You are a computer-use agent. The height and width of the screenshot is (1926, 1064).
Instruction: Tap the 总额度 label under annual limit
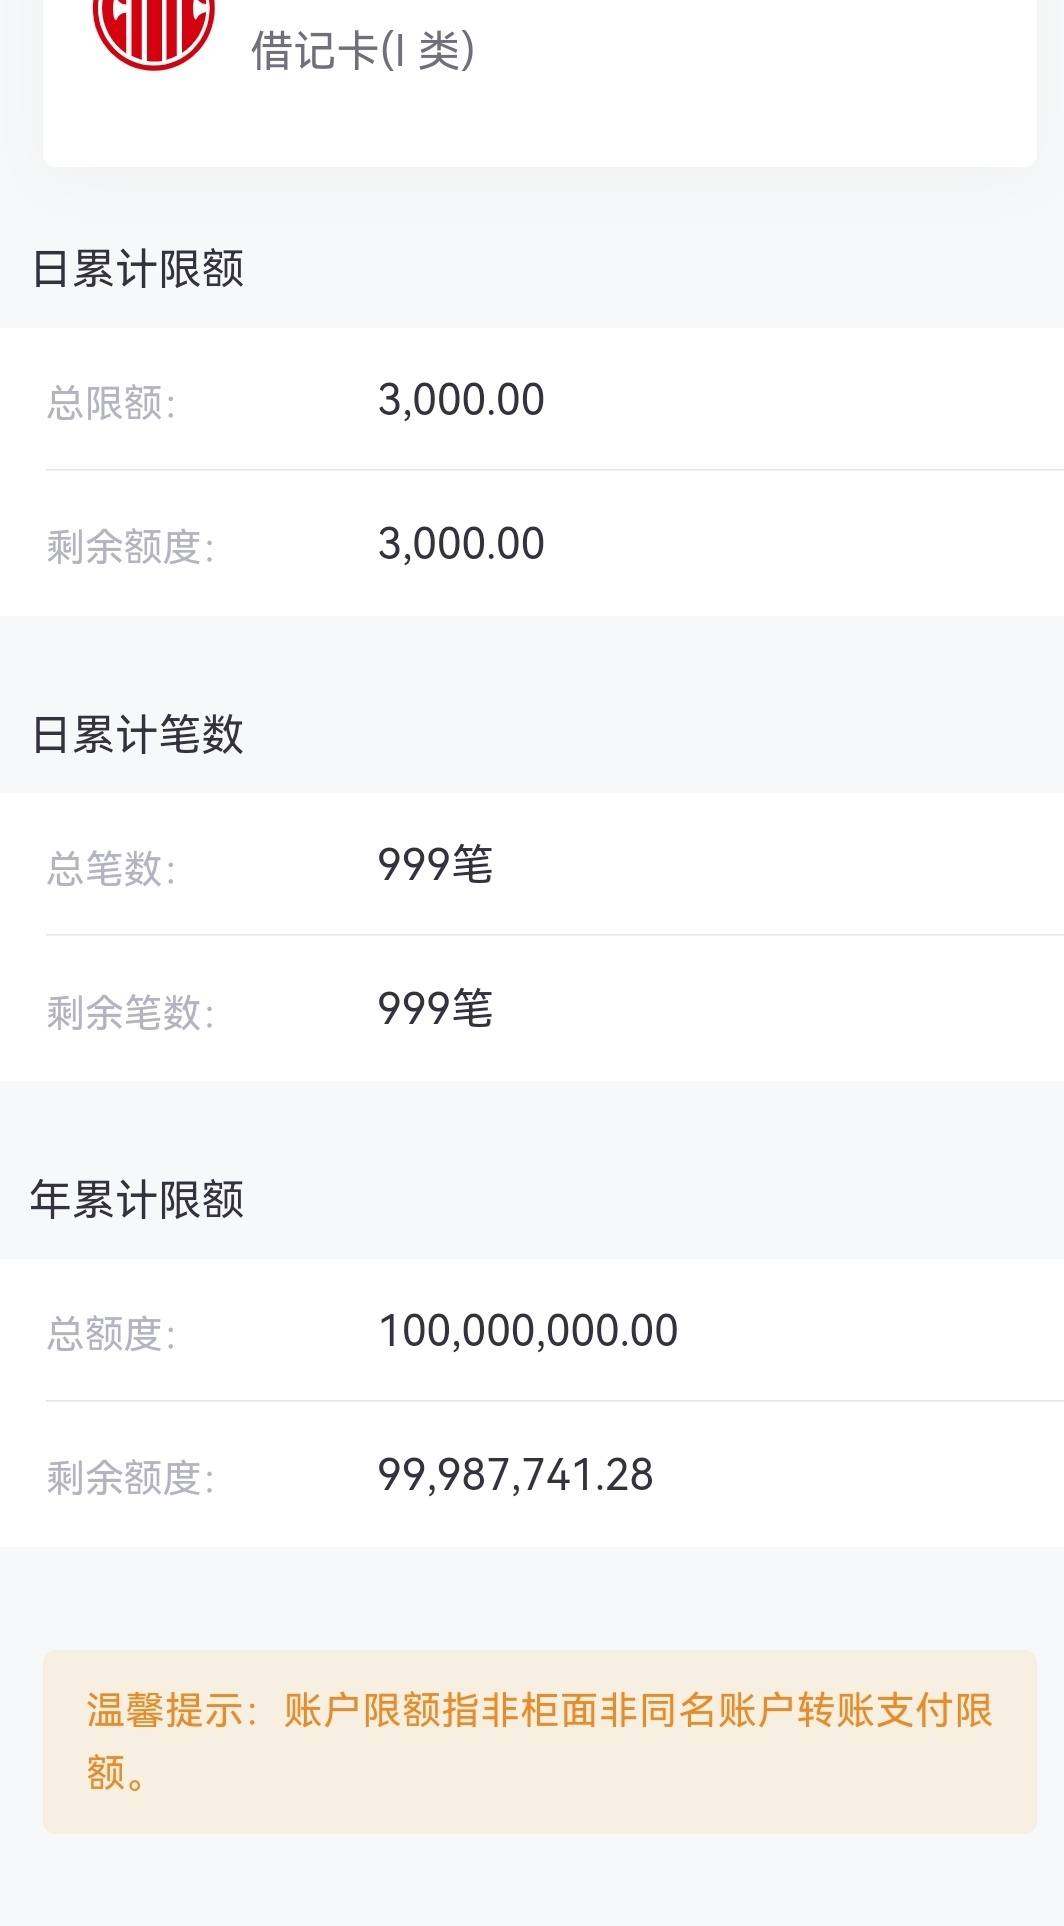tap(111, 1333)
